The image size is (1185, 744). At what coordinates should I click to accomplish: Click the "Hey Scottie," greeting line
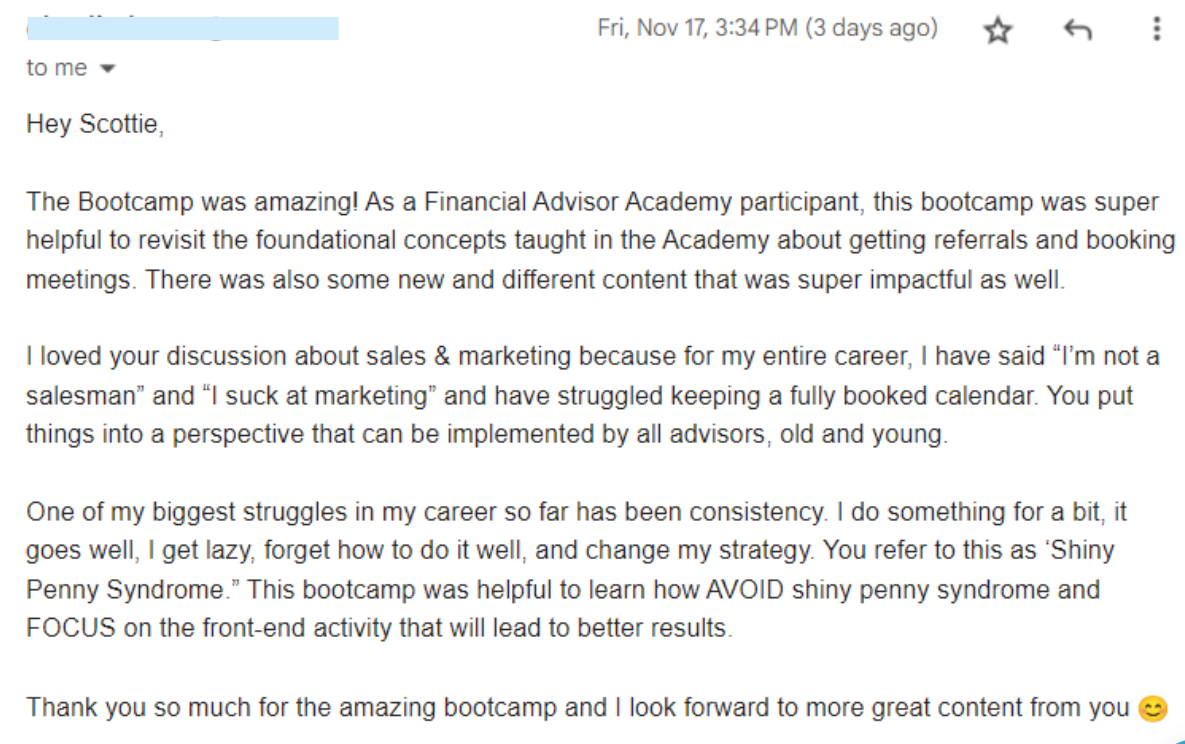93,125
